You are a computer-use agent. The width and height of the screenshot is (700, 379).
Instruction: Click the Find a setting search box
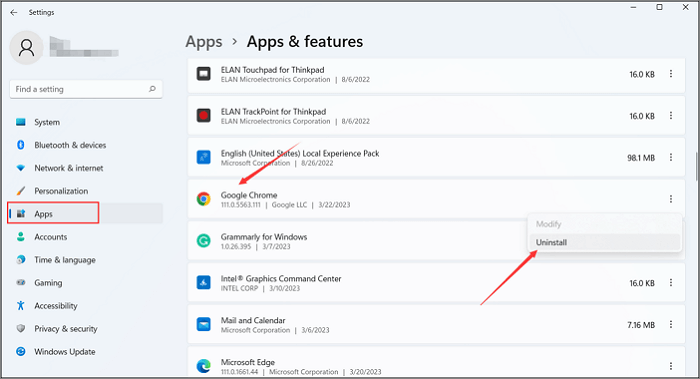coord(86,89)
